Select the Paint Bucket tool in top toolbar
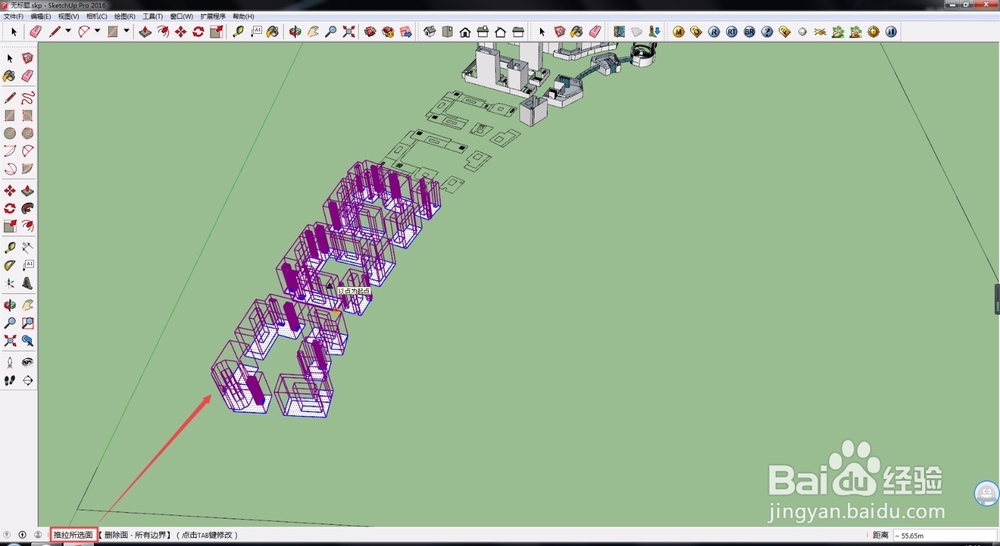 (273, 31)
